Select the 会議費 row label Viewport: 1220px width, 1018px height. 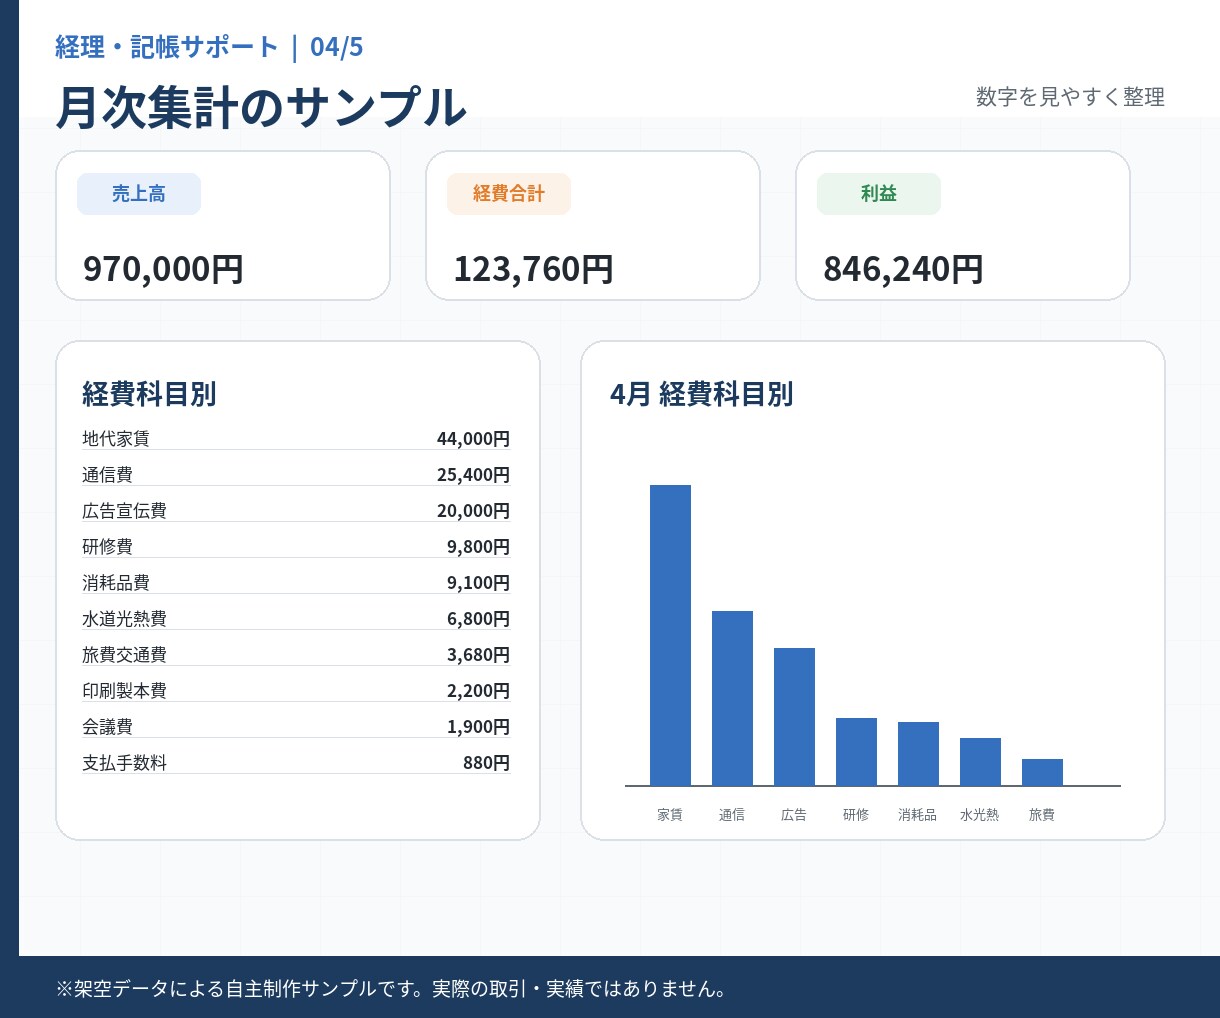click(107, 726)
